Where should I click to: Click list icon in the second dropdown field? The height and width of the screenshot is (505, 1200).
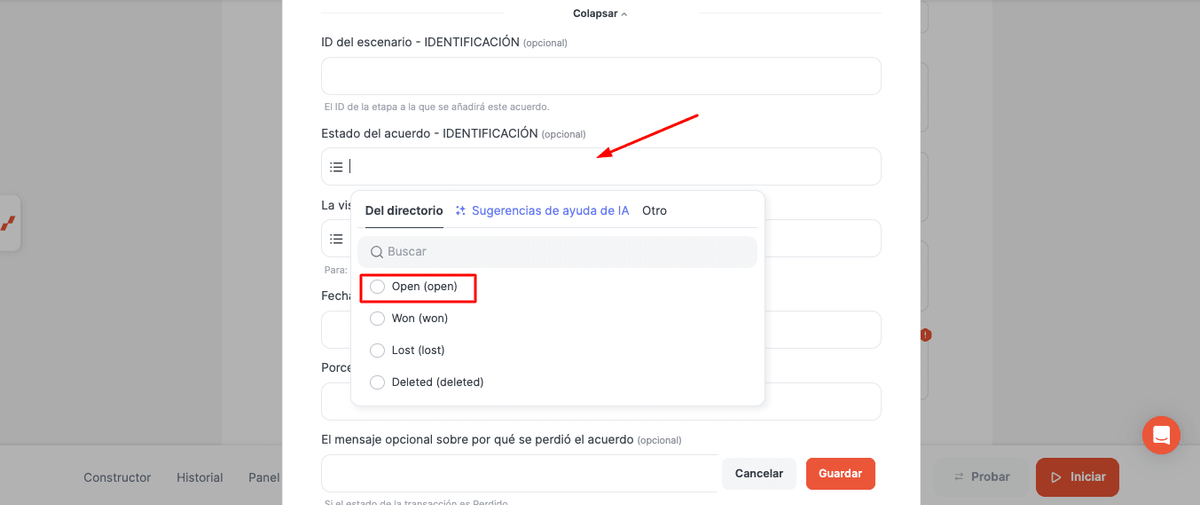click(336, 239)
